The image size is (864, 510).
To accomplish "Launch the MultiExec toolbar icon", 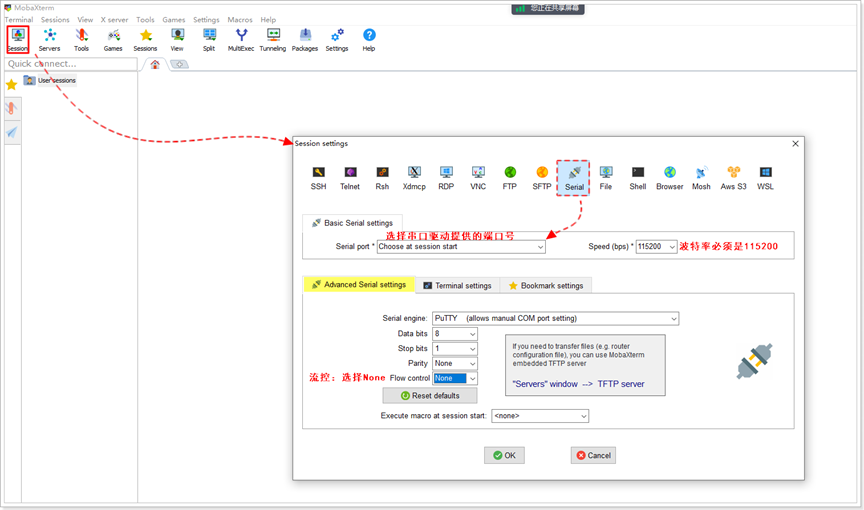I will click(241, 40).
